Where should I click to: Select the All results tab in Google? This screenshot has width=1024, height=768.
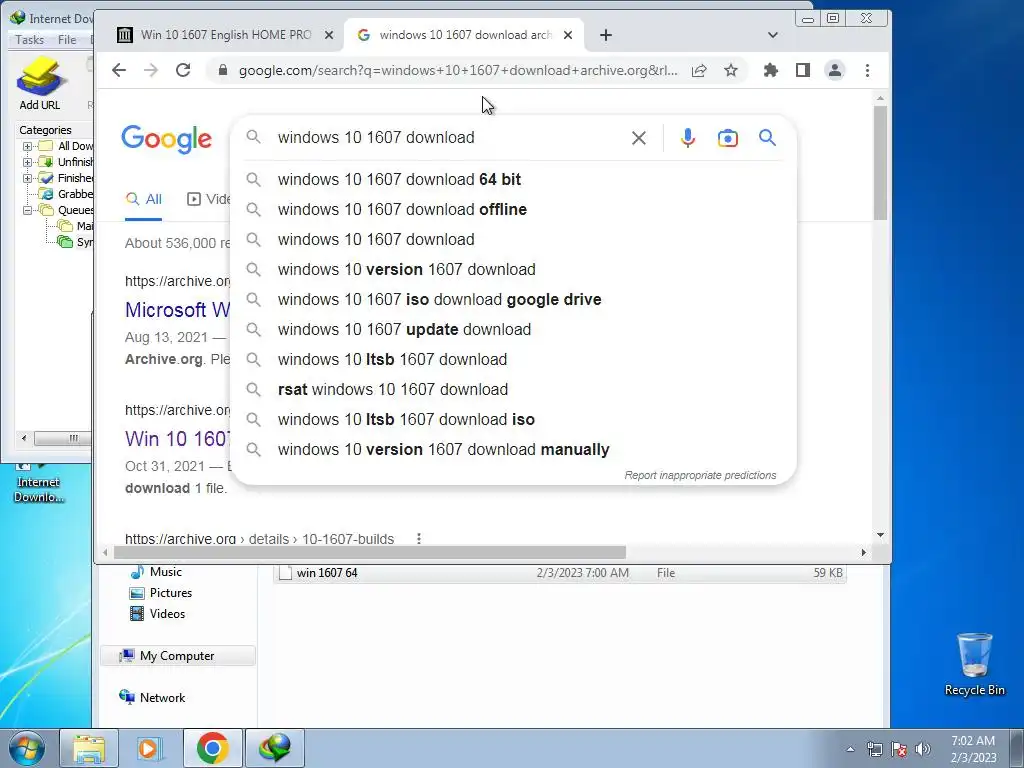coord(144,199)
